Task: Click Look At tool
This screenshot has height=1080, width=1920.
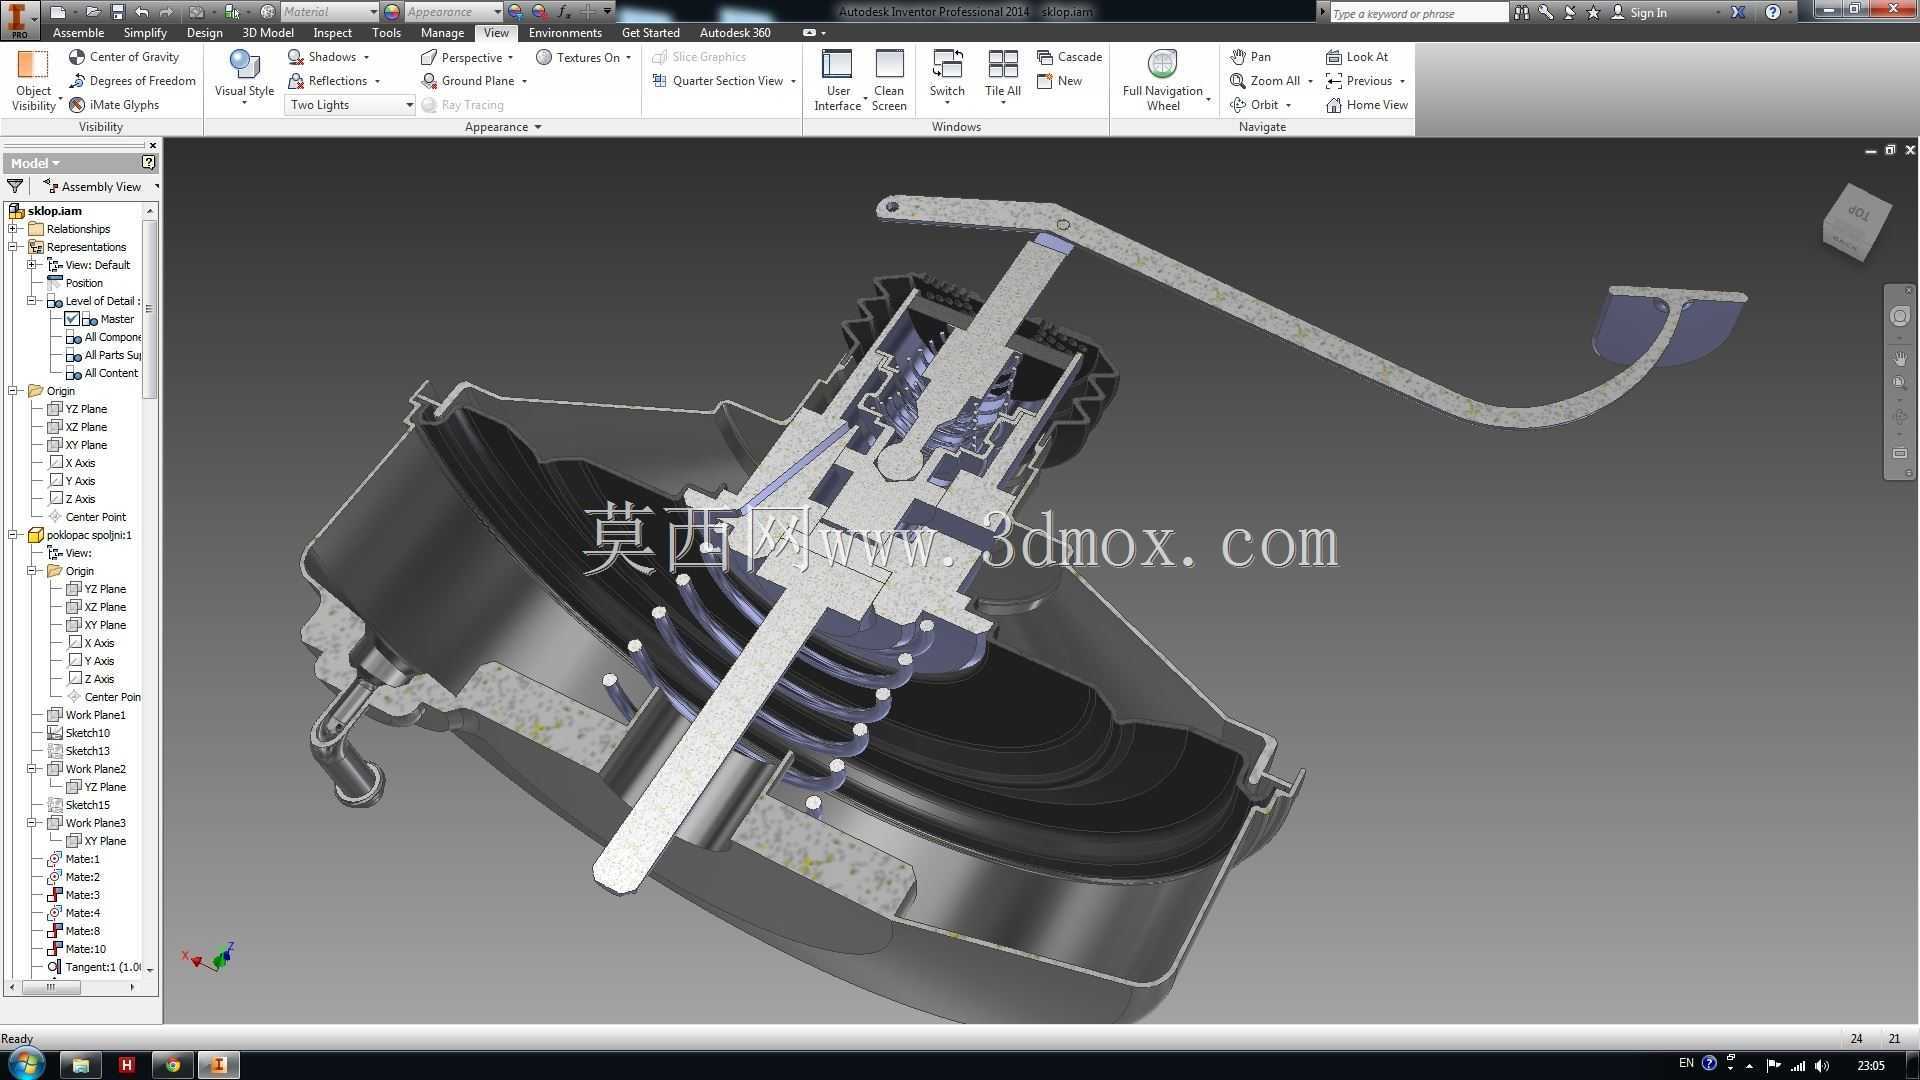Action: pos(1357,57)
